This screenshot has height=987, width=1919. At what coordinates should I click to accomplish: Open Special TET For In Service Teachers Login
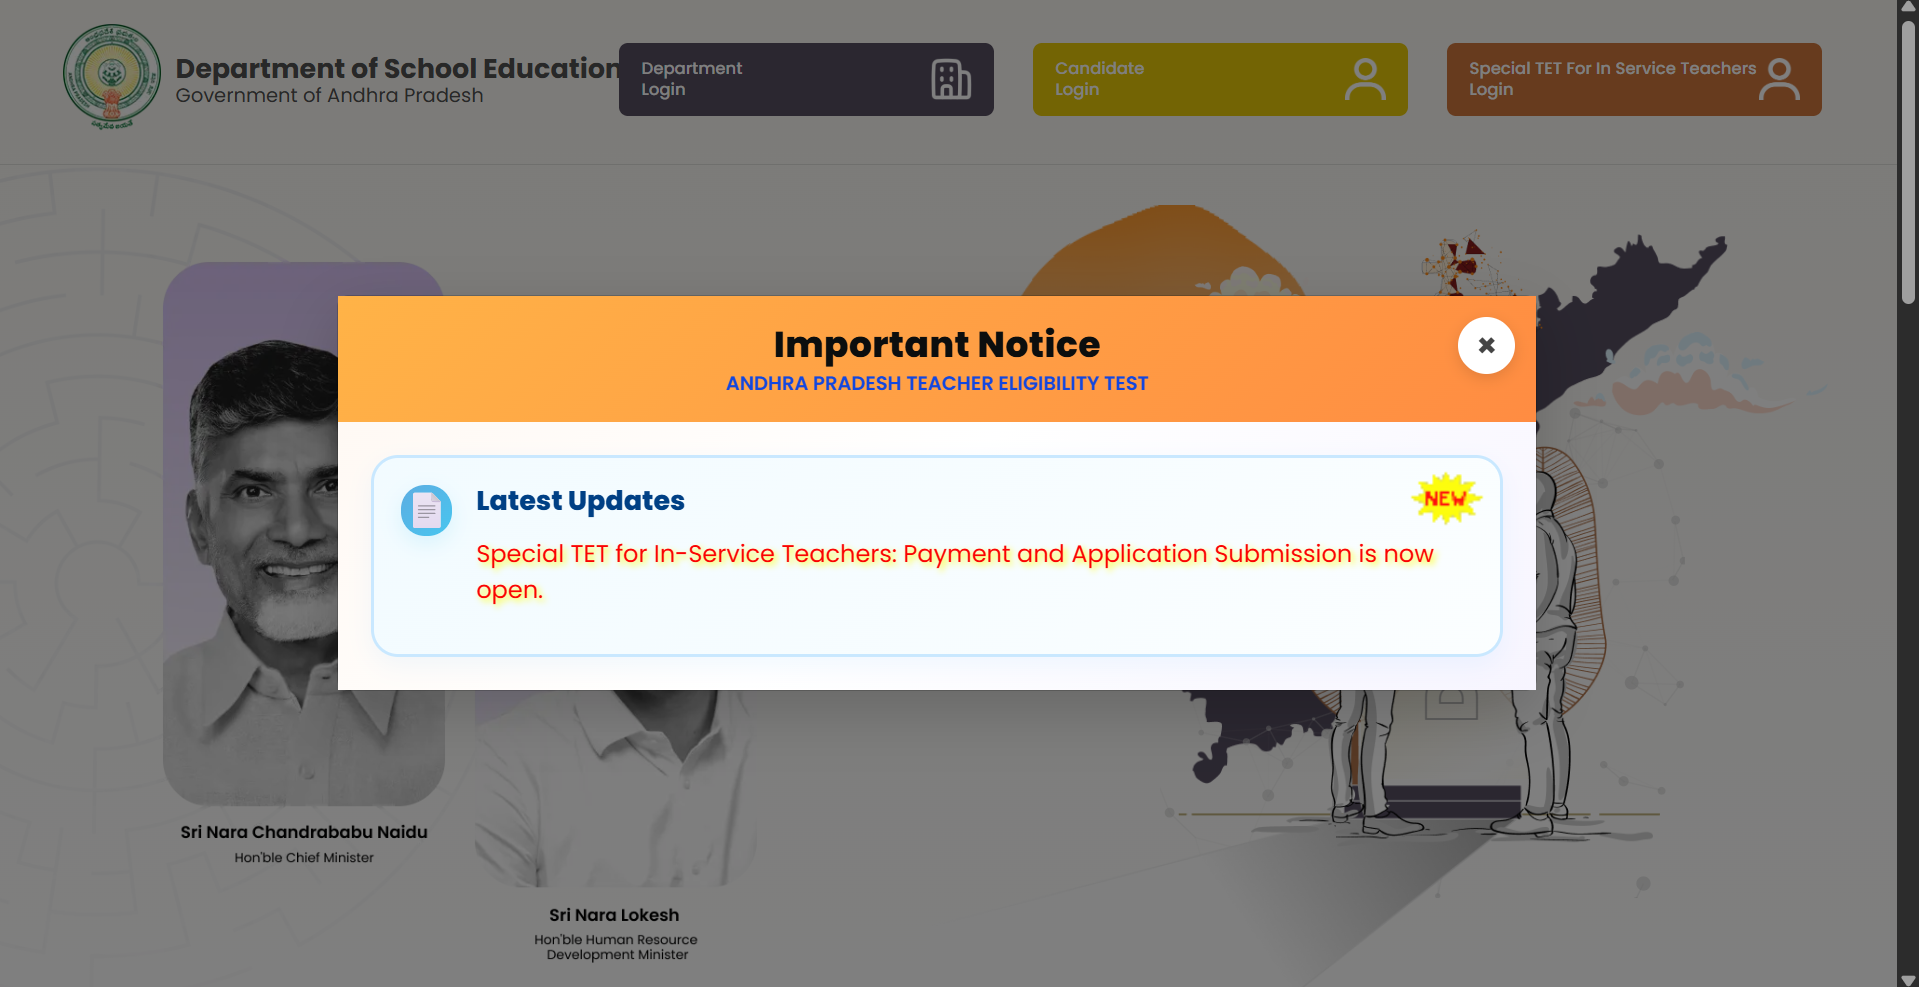click(1634, 79)
